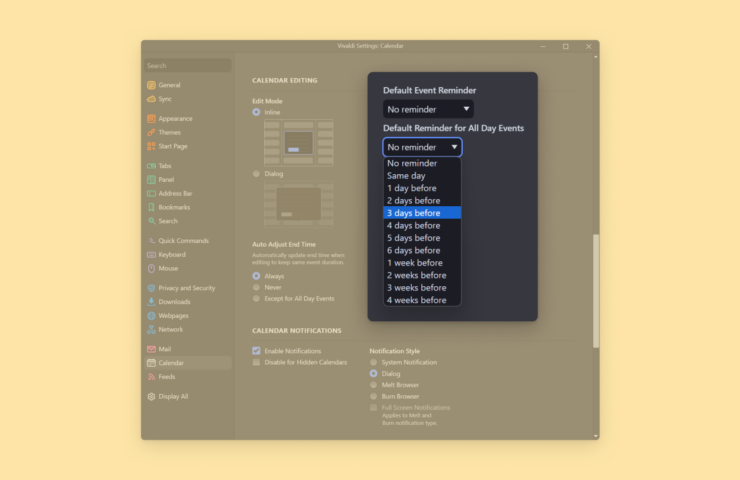The width and height of the screenshot is (740, 480).
Task: Select Melt Browser notification style
Action: 373,385
